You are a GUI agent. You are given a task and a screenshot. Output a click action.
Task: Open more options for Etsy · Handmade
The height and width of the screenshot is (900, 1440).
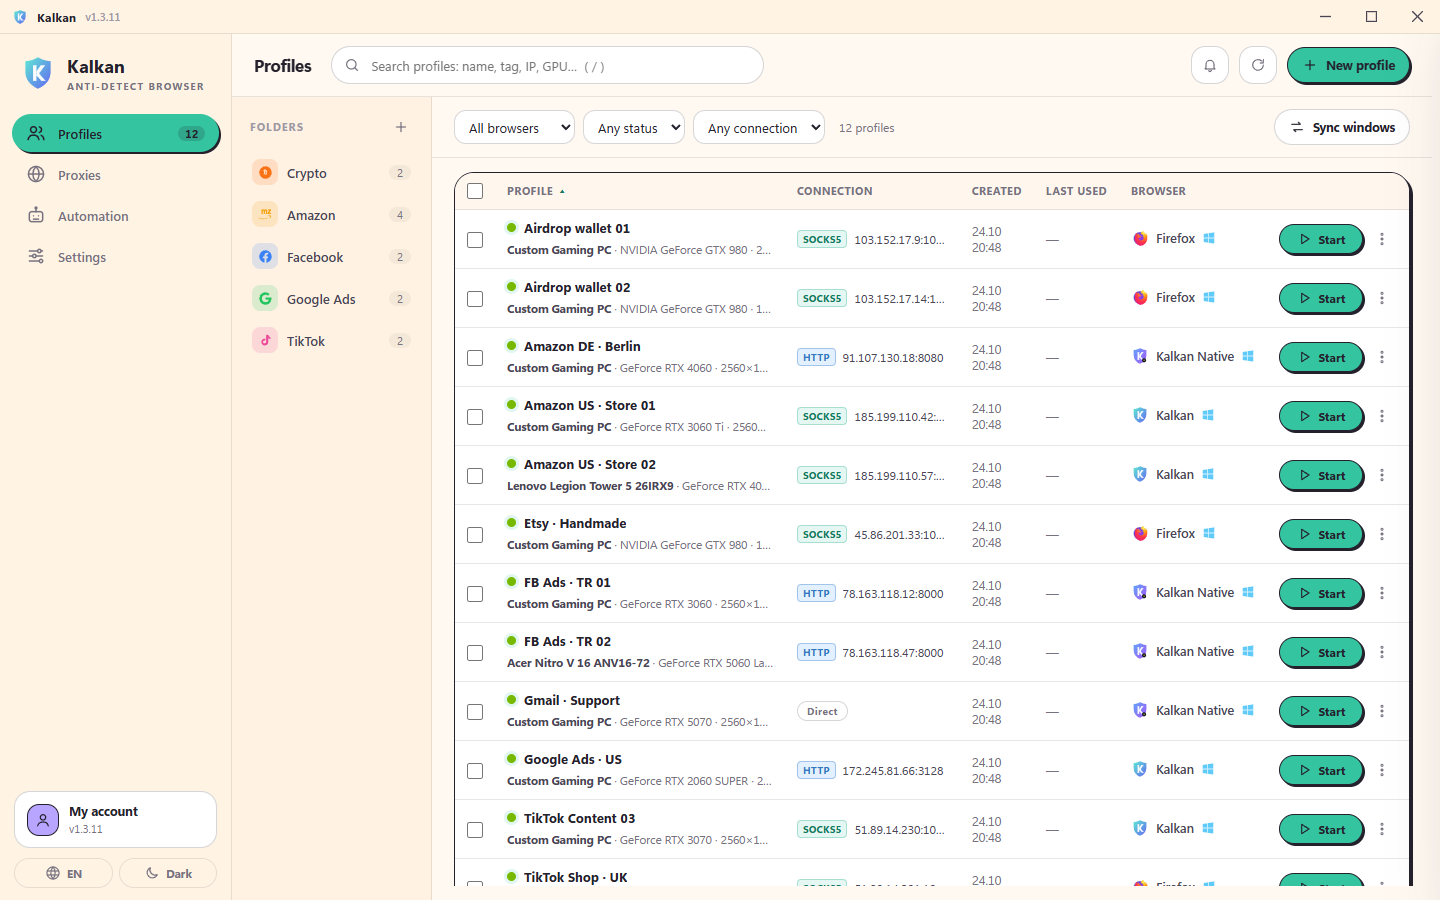coord(1382,534)
